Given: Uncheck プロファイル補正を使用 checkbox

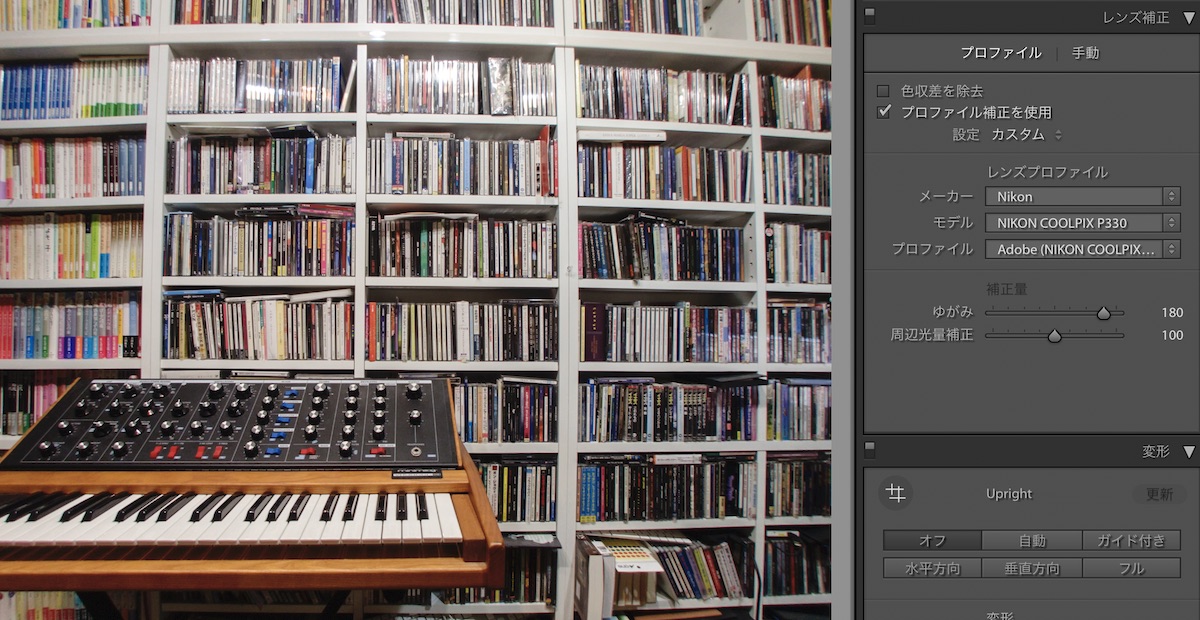Looking at the screenshot, I should point(883,112).
